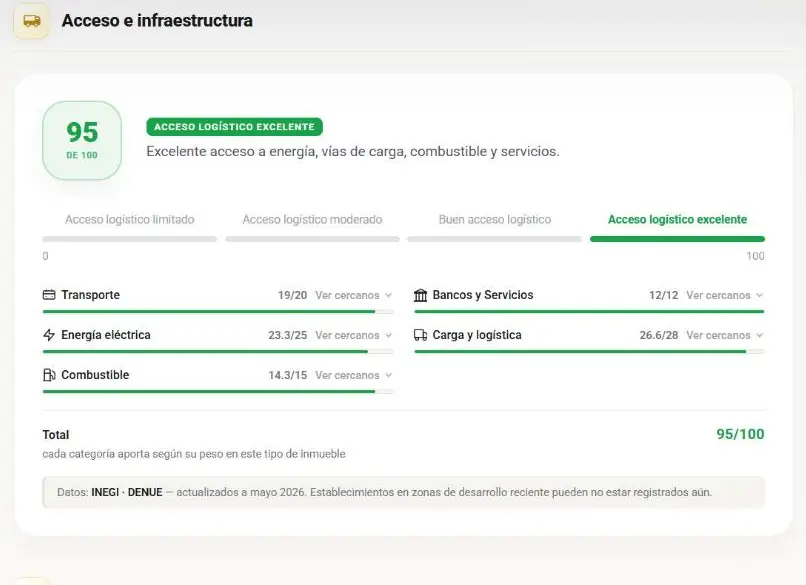Click the DENUE data source name
806x585 pixels.
coord(145,492)
